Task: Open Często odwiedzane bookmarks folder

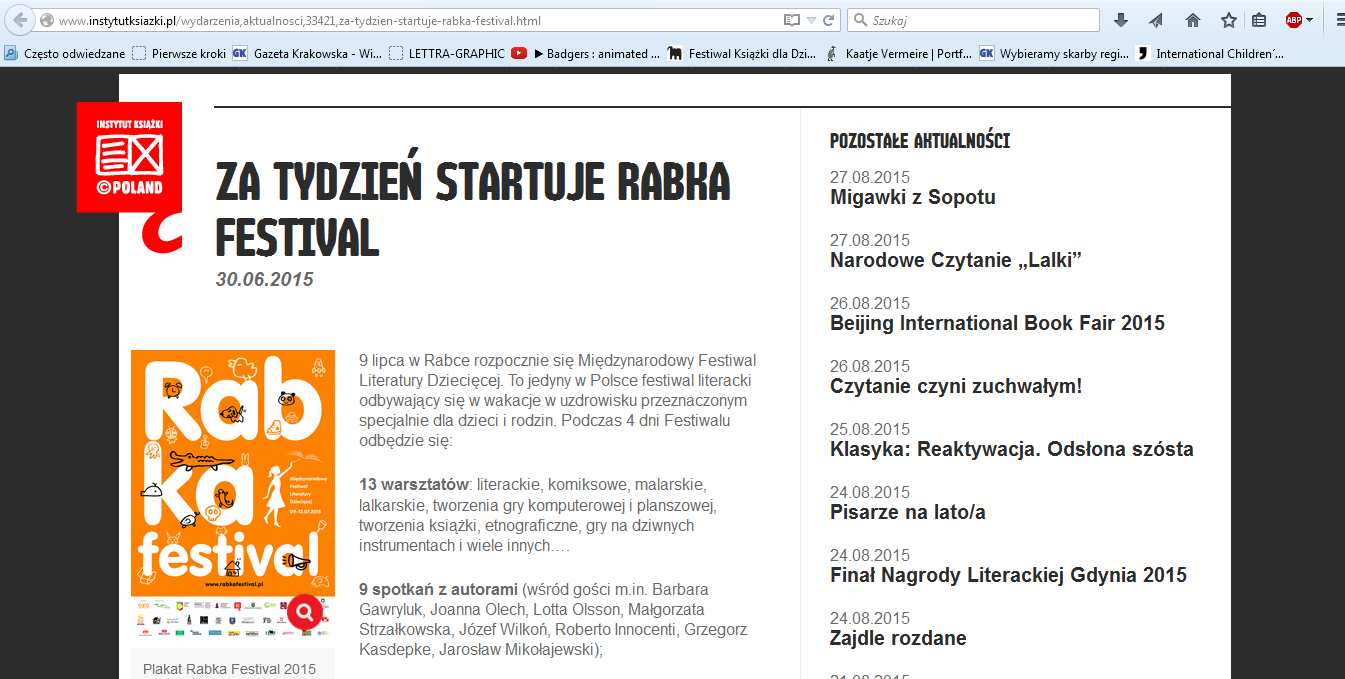Action: coord(65,54)
